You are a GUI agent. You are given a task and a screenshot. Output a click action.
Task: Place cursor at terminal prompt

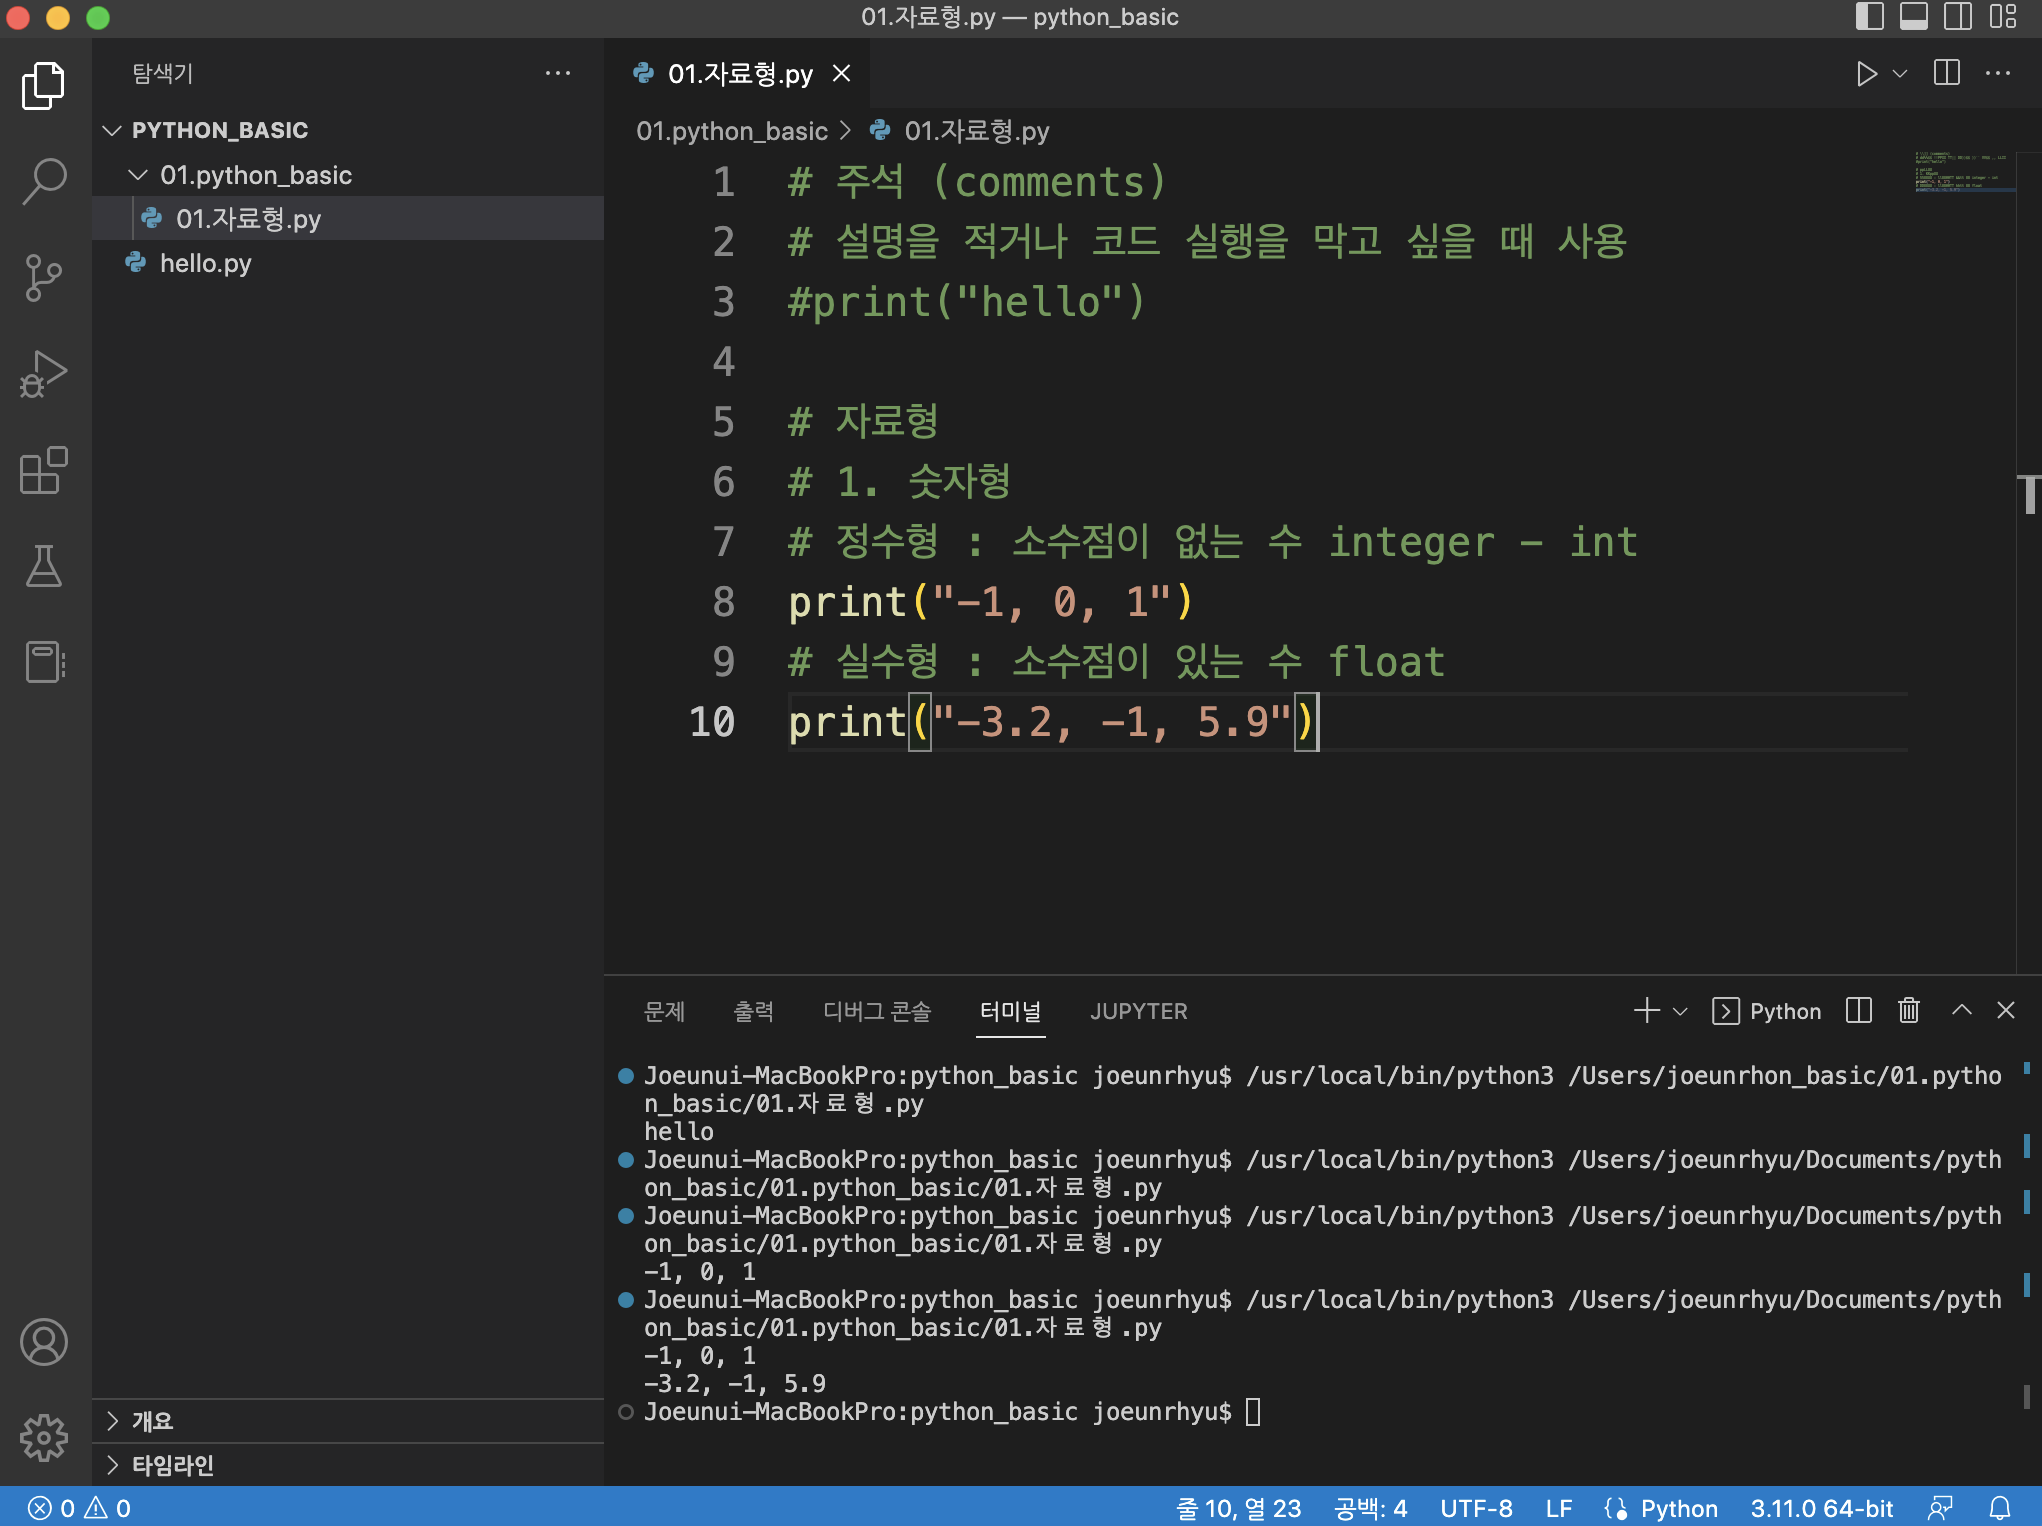1253,1412
